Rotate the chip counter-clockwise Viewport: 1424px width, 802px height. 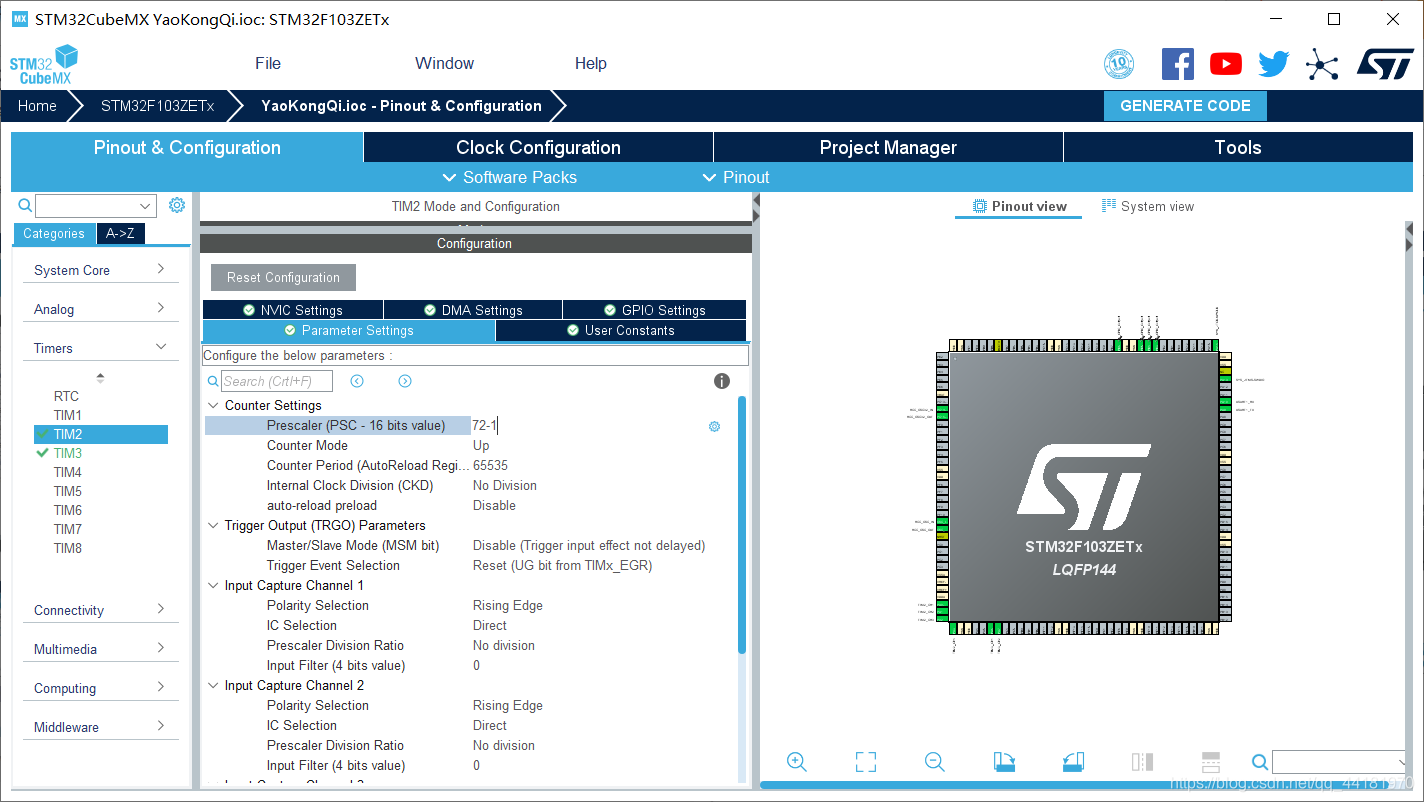coord(1073,762)
